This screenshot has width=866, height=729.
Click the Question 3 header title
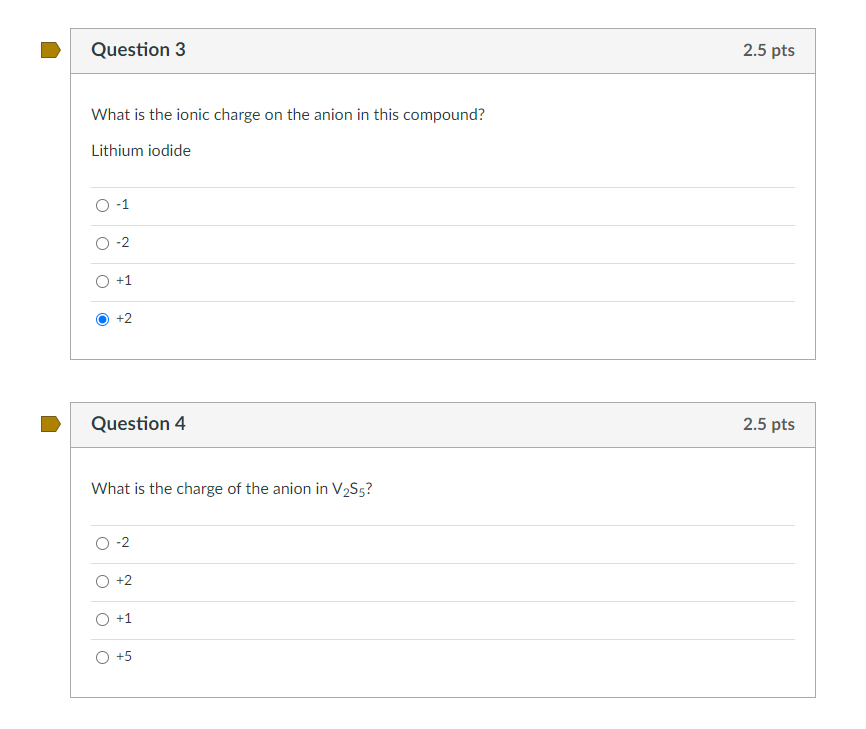coord(138,50)
